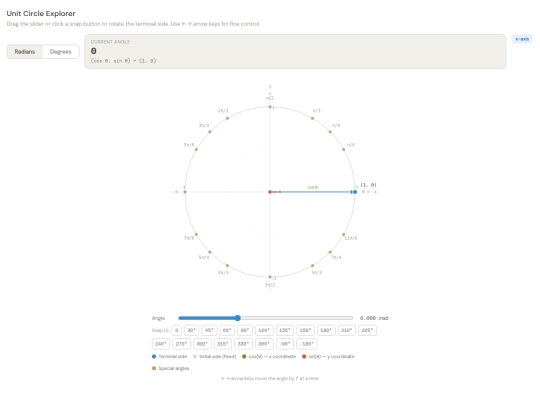
Task: Click the unfilled right part of Angle slider
Action: [297, 318]
